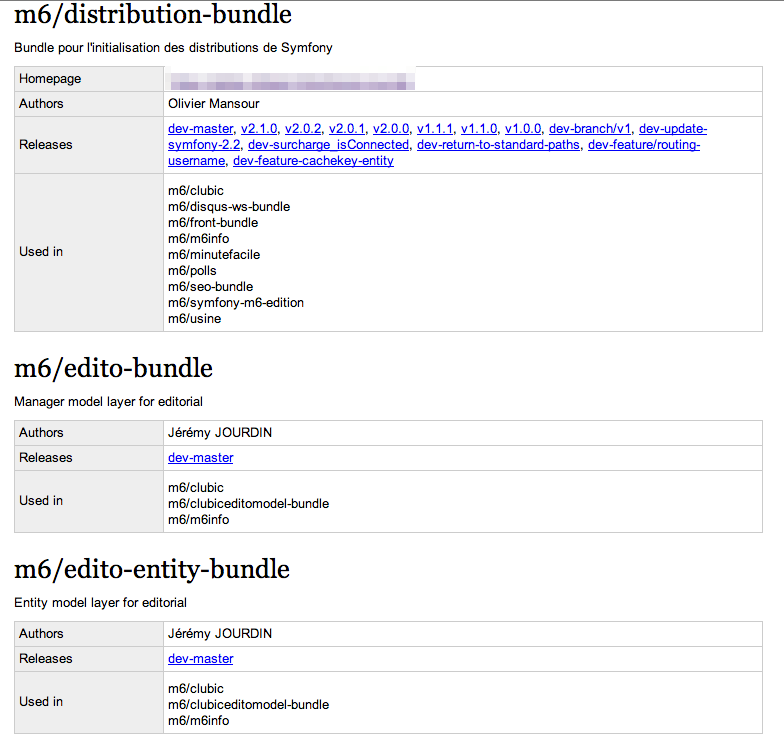Image resolution: width=784 pixels, height=745 pixels.
Task: Open dev-update-symfony-2.2 release link
Action: click(x=673, y=128)
